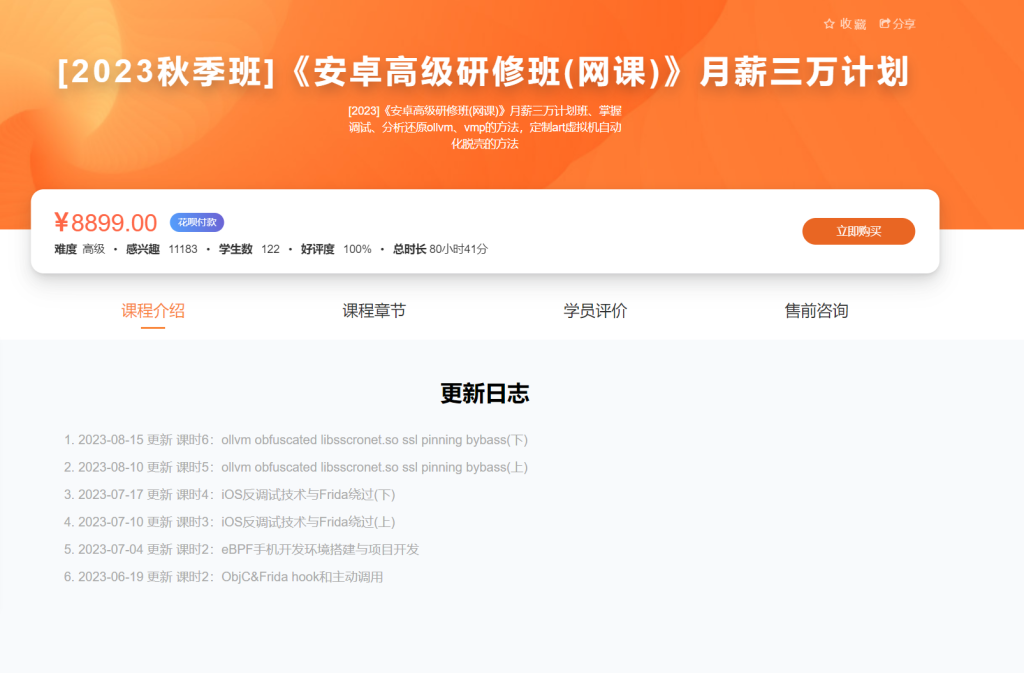Click the ¥8899.00 price
The height and width of the screenshot is (673, 1024).
click(x=106, y=223)
